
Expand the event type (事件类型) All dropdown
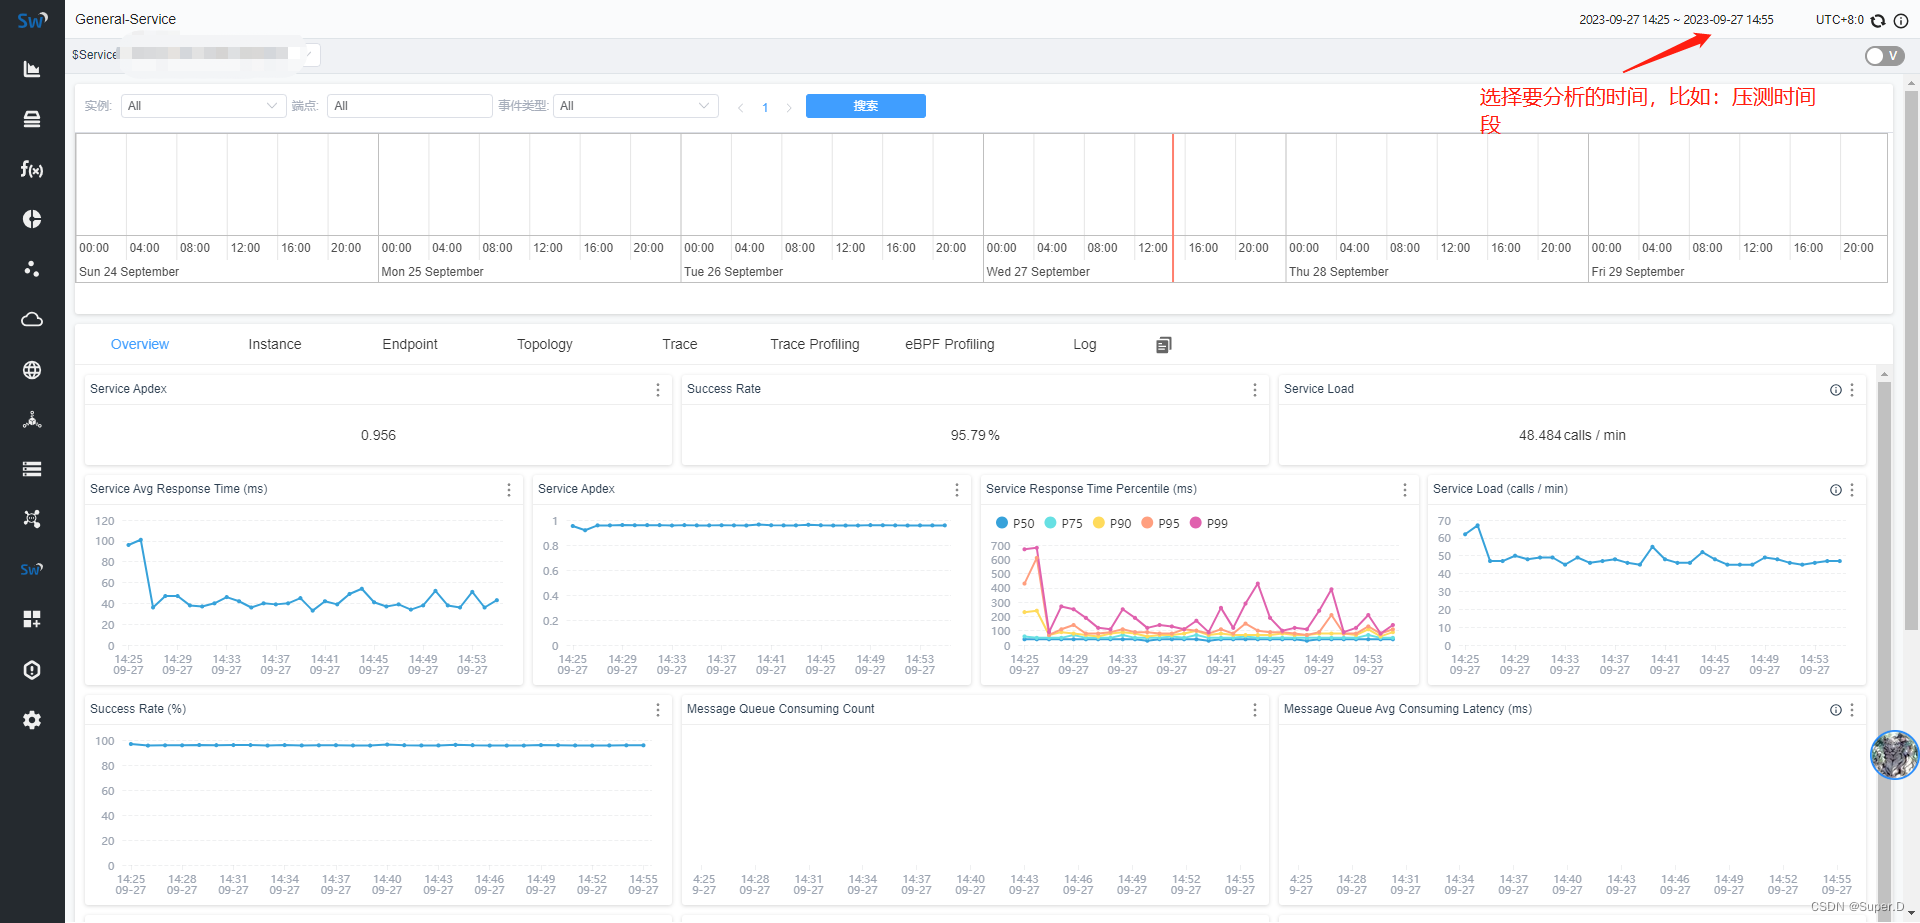coord(635,106)
